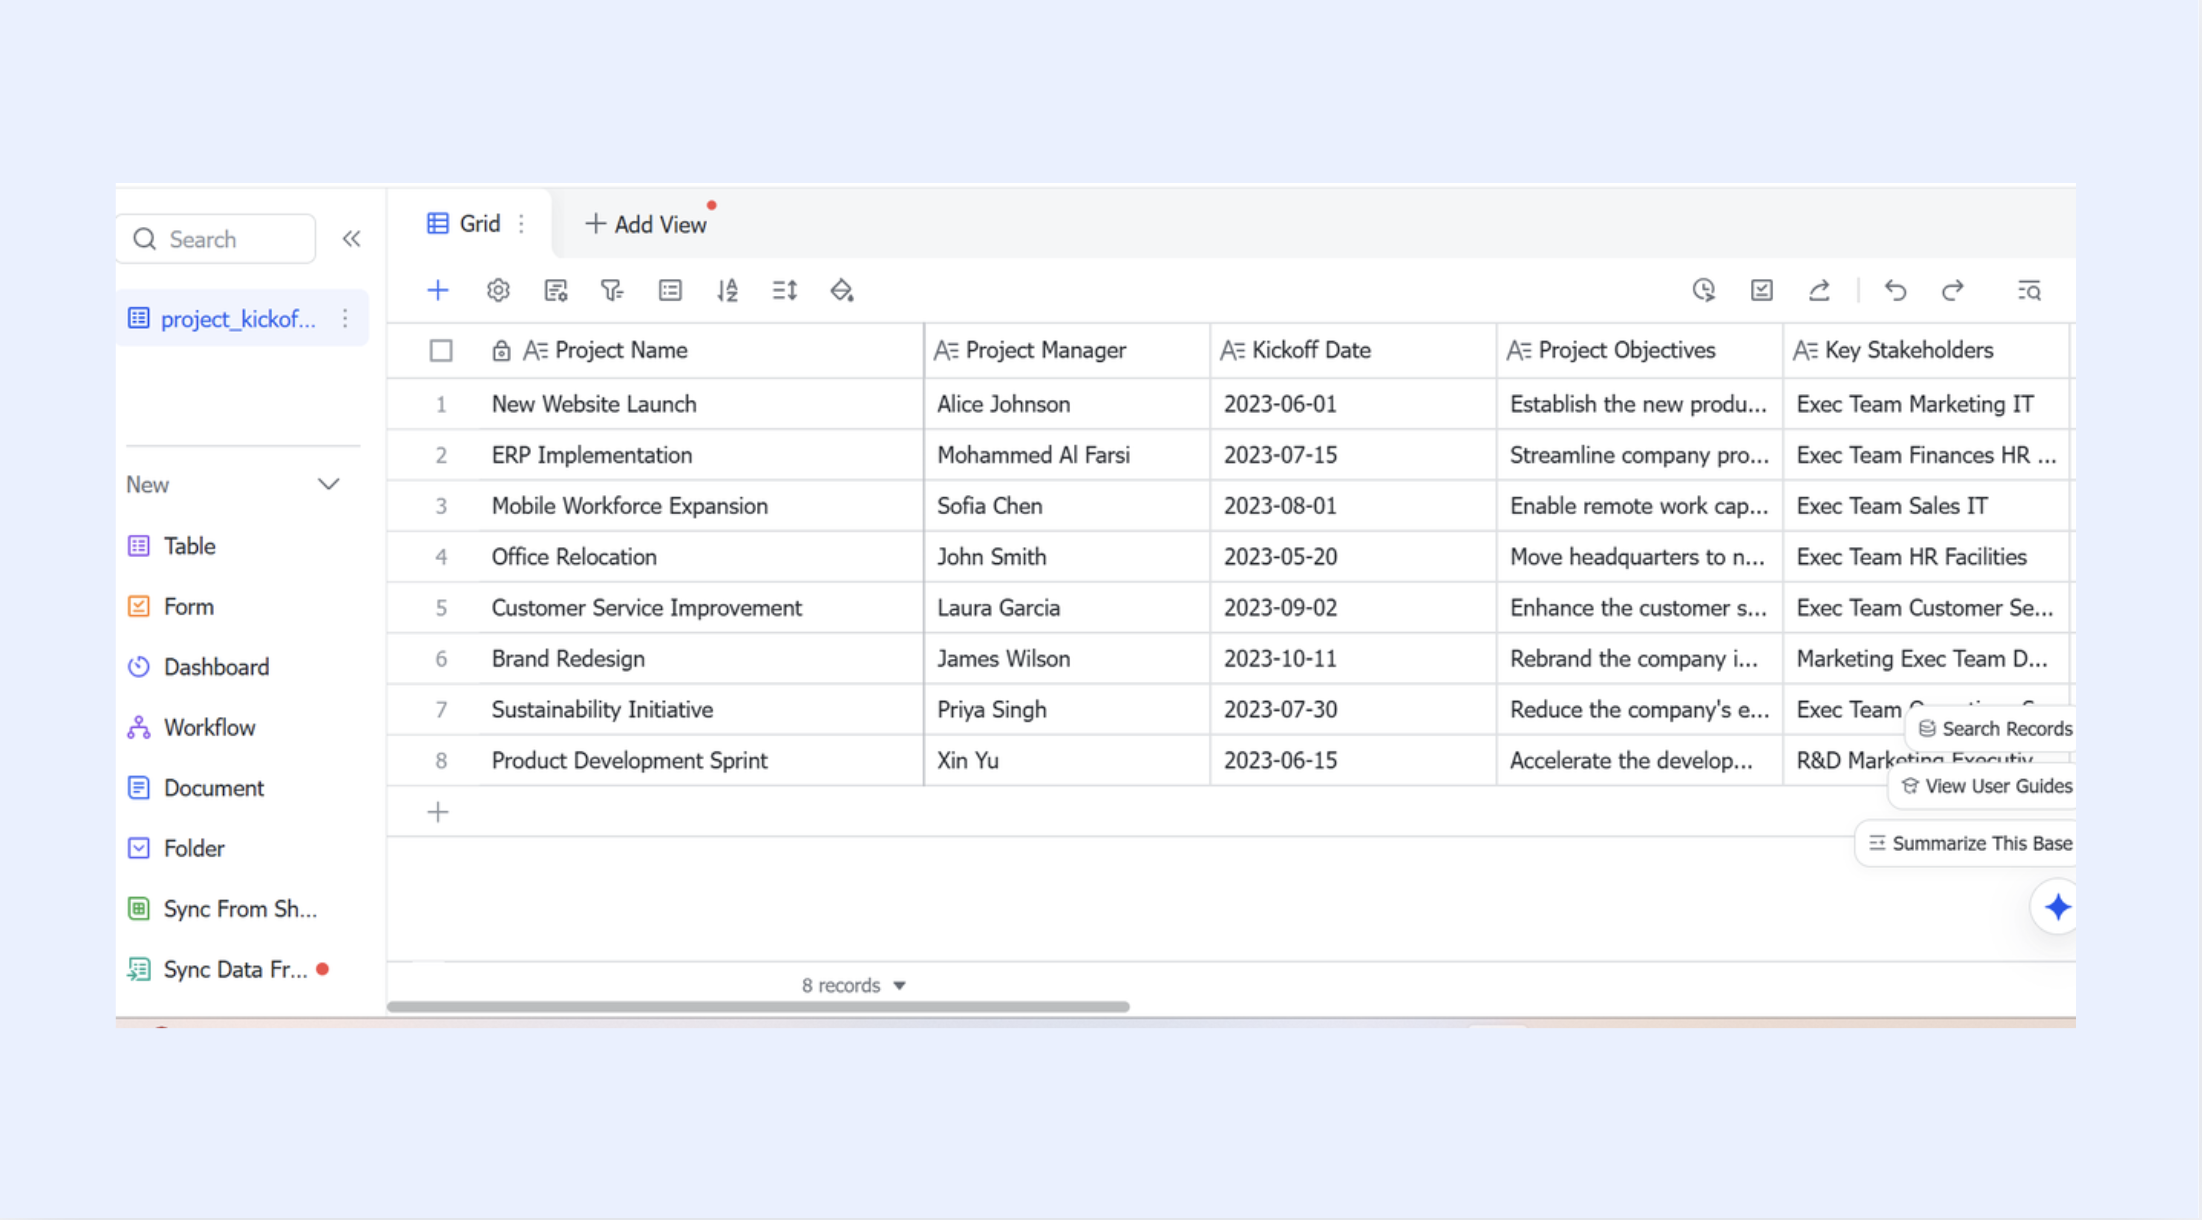Select the Priya Singh cell
2202x1220 pixels.
tap(1067, 710)
